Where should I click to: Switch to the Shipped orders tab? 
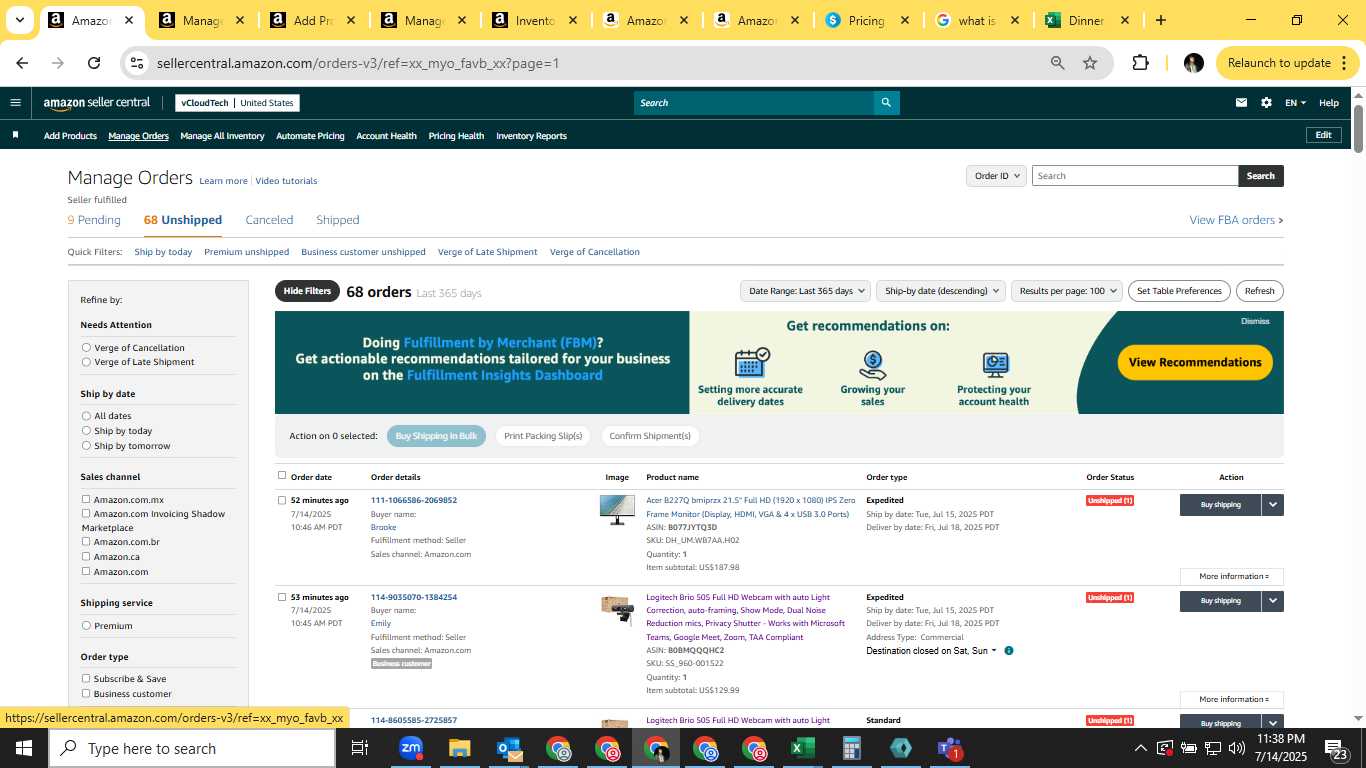tap(337, 220)
